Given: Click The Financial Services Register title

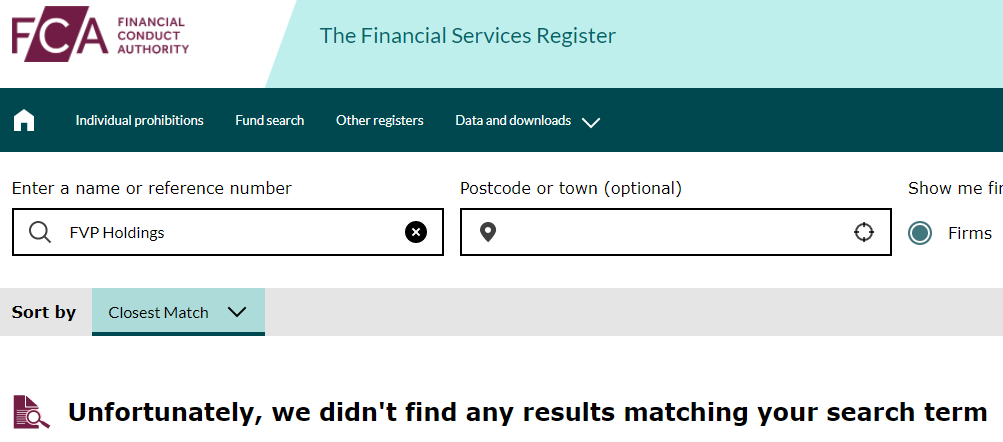Looking at the screenshot, I should click(x=468, y=35).
